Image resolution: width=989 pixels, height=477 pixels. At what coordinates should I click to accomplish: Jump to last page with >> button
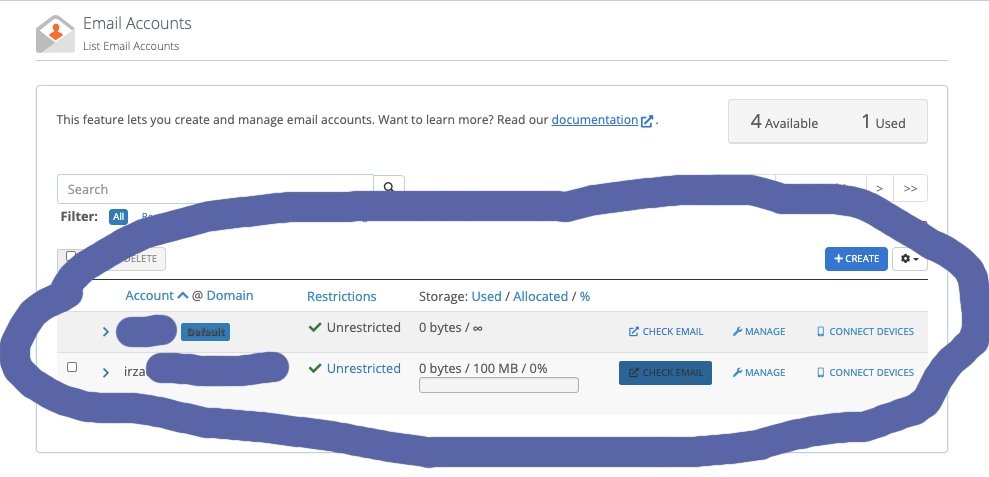pyautogui.click(x=910, y=188)
